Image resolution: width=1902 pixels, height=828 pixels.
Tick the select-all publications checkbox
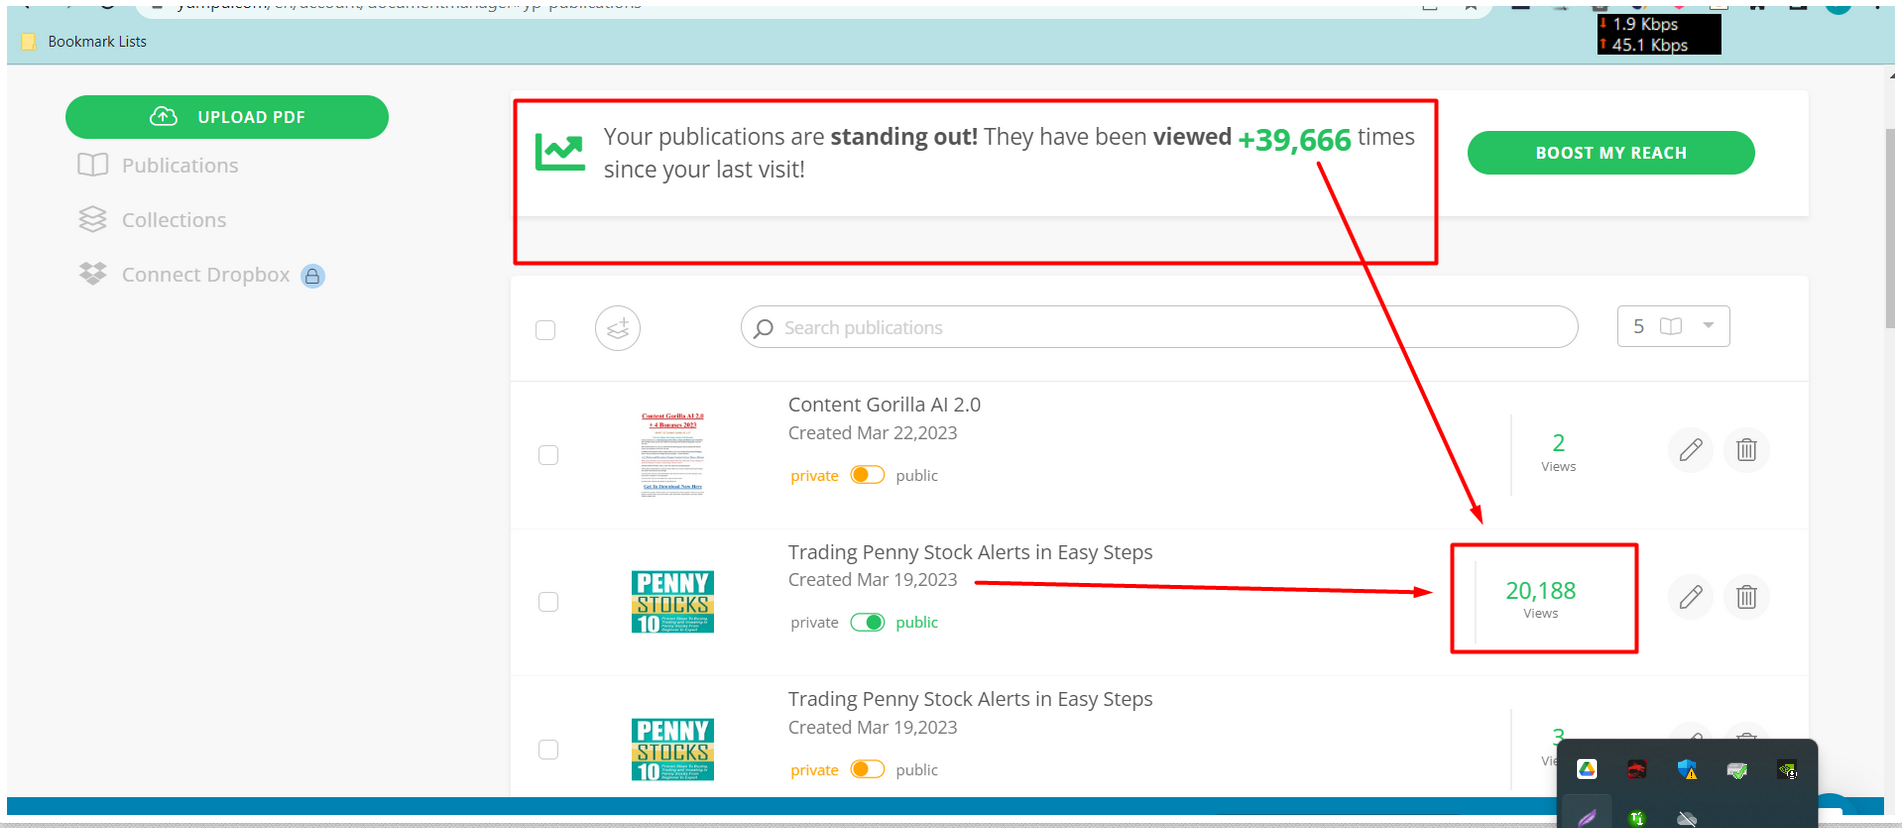545,330
